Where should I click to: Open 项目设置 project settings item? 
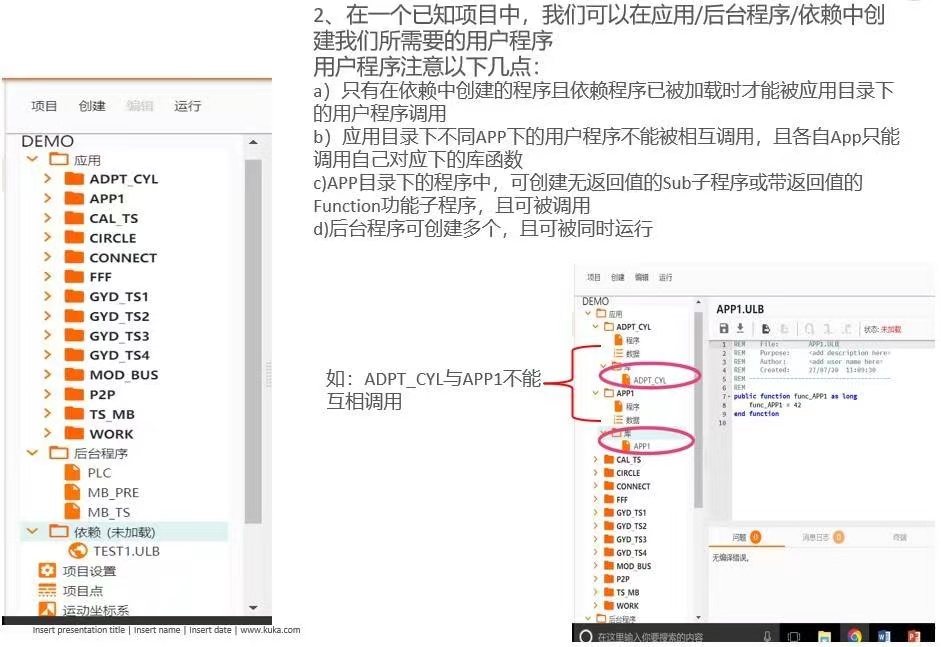(x=77, y=571)
